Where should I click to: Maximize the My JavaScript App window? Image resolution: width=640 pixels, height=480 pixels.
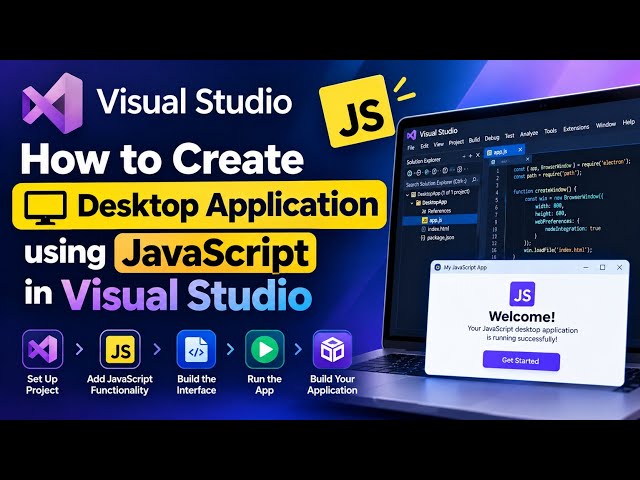[x=602, y=267]
